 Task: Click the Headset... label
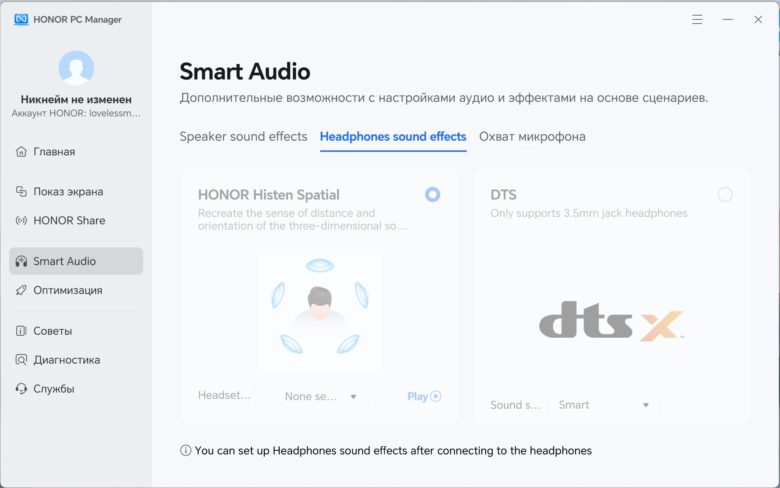[224, 395]
